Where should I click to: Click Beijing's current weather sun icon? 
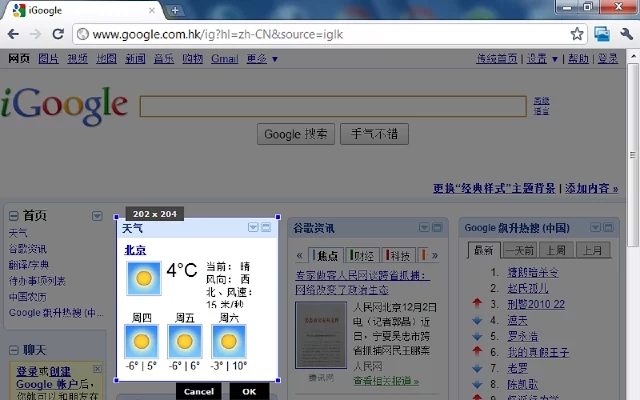[143, 277]
